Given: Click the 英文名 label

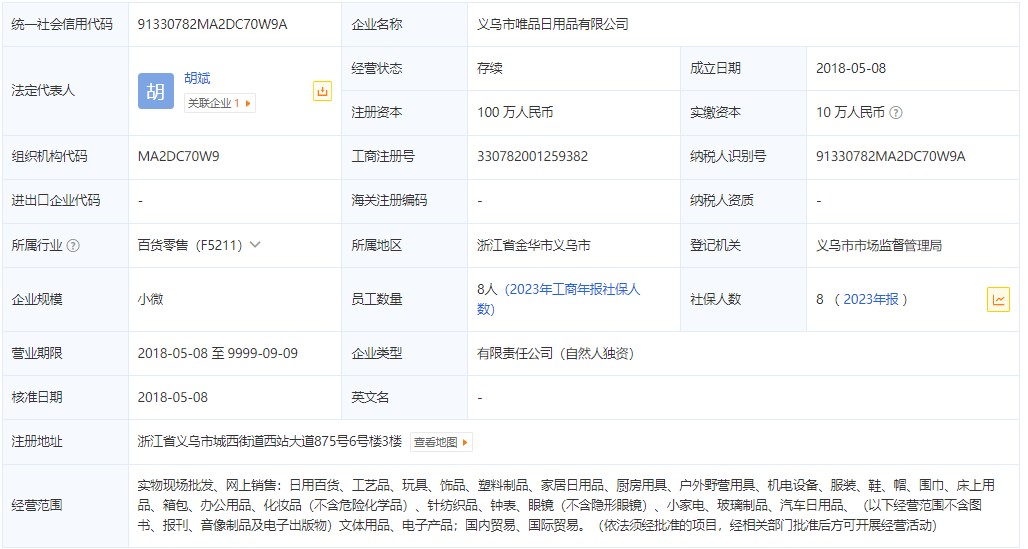Looking at the screenshot, I should tap(370, 397).
